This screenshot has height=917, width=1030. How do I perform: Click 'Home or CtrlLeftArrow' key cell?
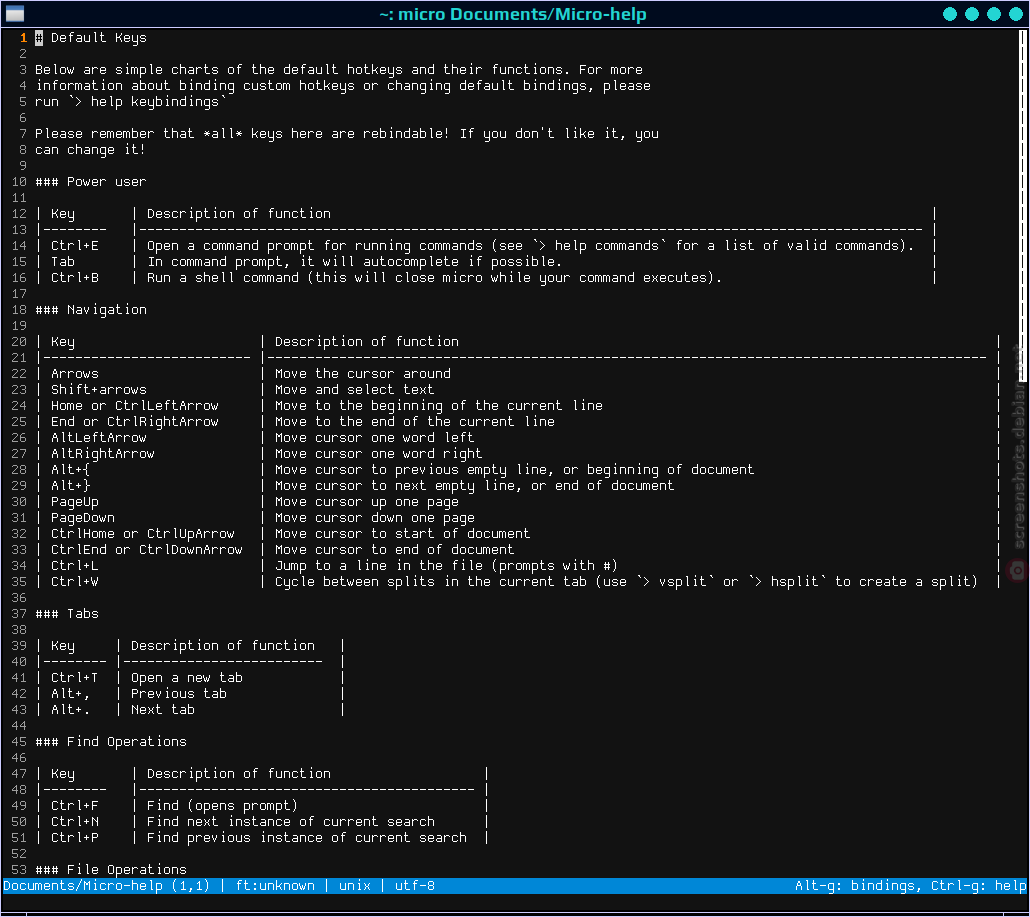pyautogui.click(x=135, y=405)
